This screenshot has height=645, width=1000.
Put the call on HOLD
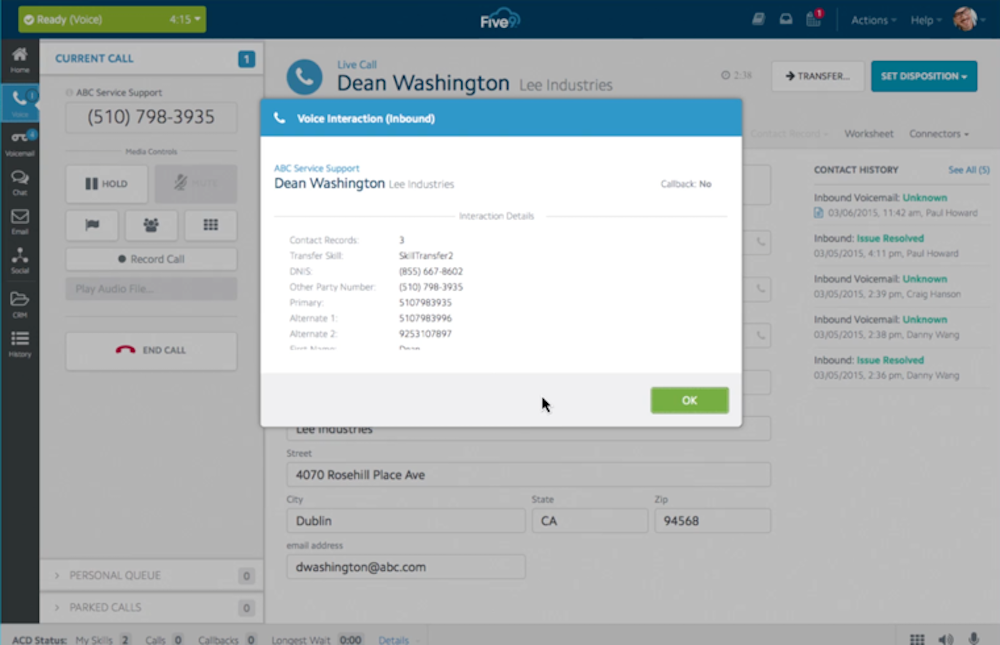tap(107, 184)
